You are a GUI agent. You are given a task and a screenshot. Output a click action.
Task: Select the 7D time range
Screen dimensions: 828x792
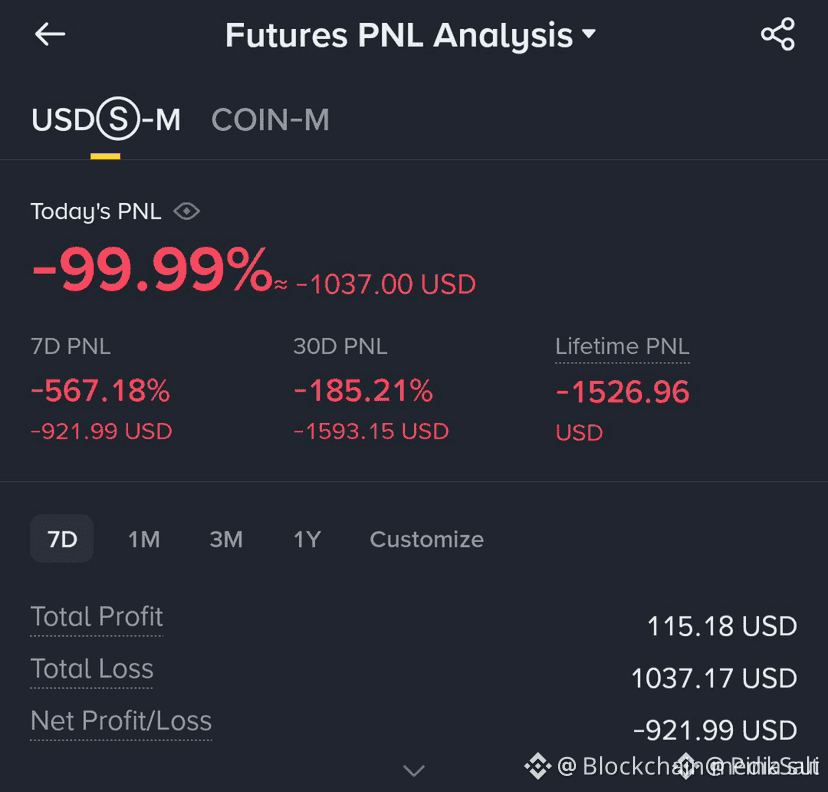[x=62, y=539]
